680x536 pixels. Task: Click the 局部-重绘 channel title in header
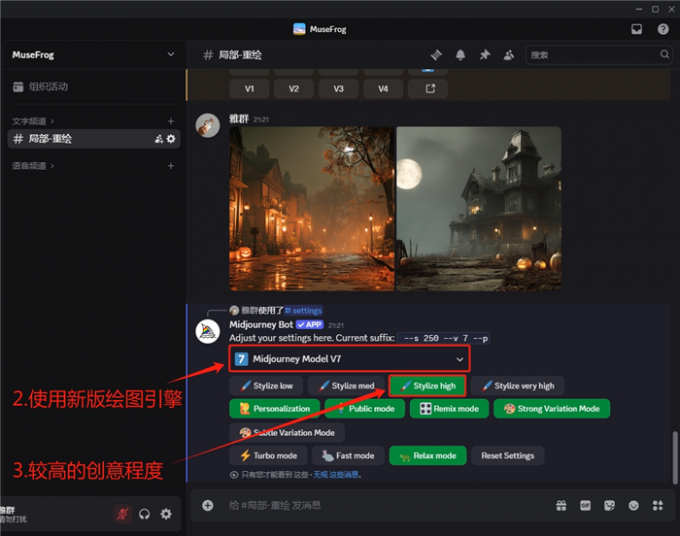click(240, 55)
